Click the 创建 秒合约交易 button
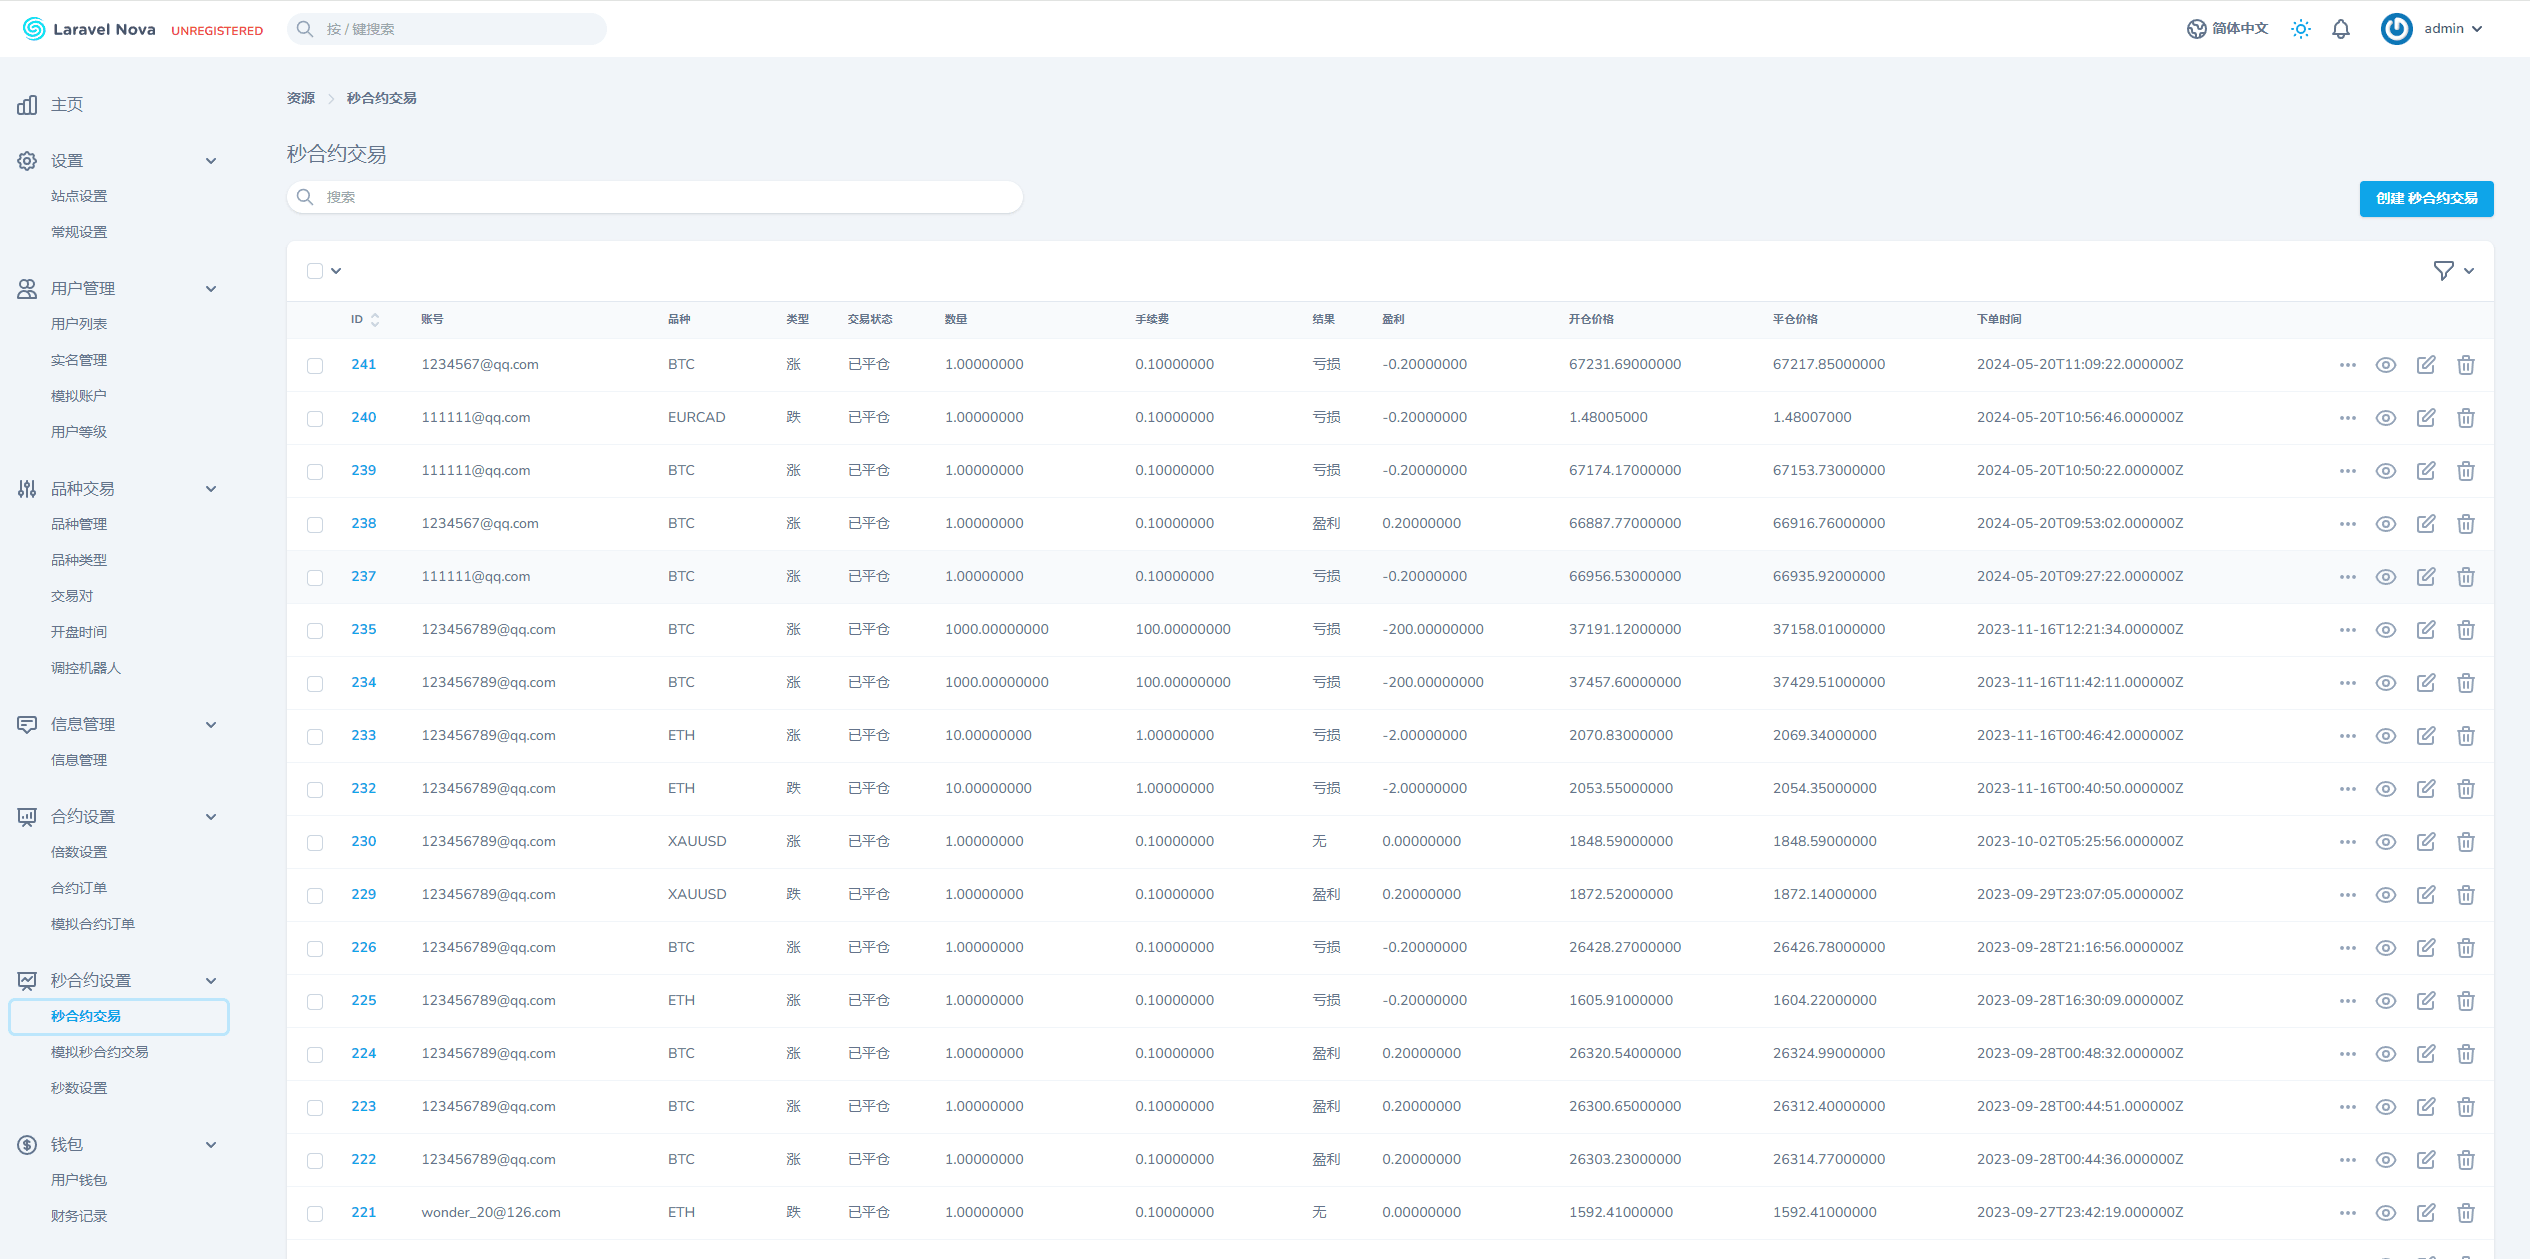Viewport: 2530px width, 1259px height. [2425, 198]
